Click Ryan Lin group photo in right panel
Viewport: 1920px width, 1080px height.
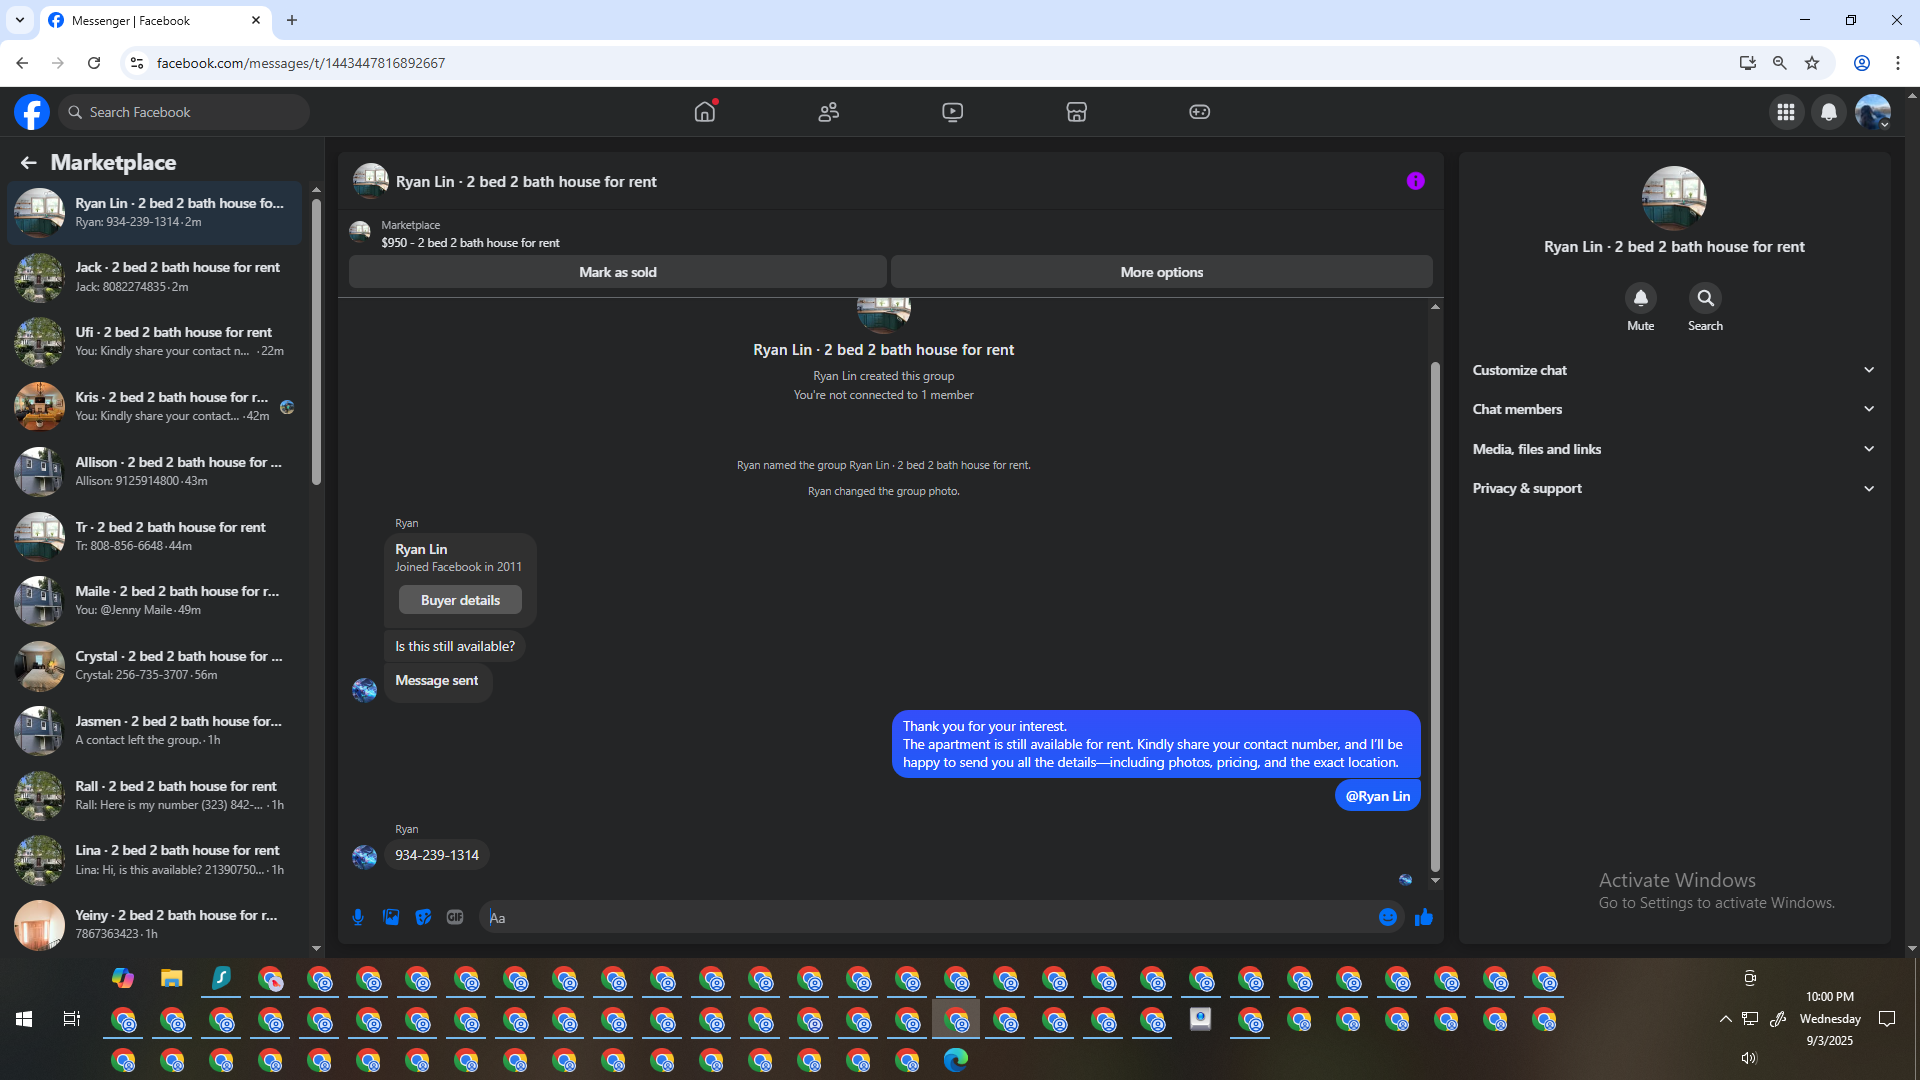pos(1674,198)
